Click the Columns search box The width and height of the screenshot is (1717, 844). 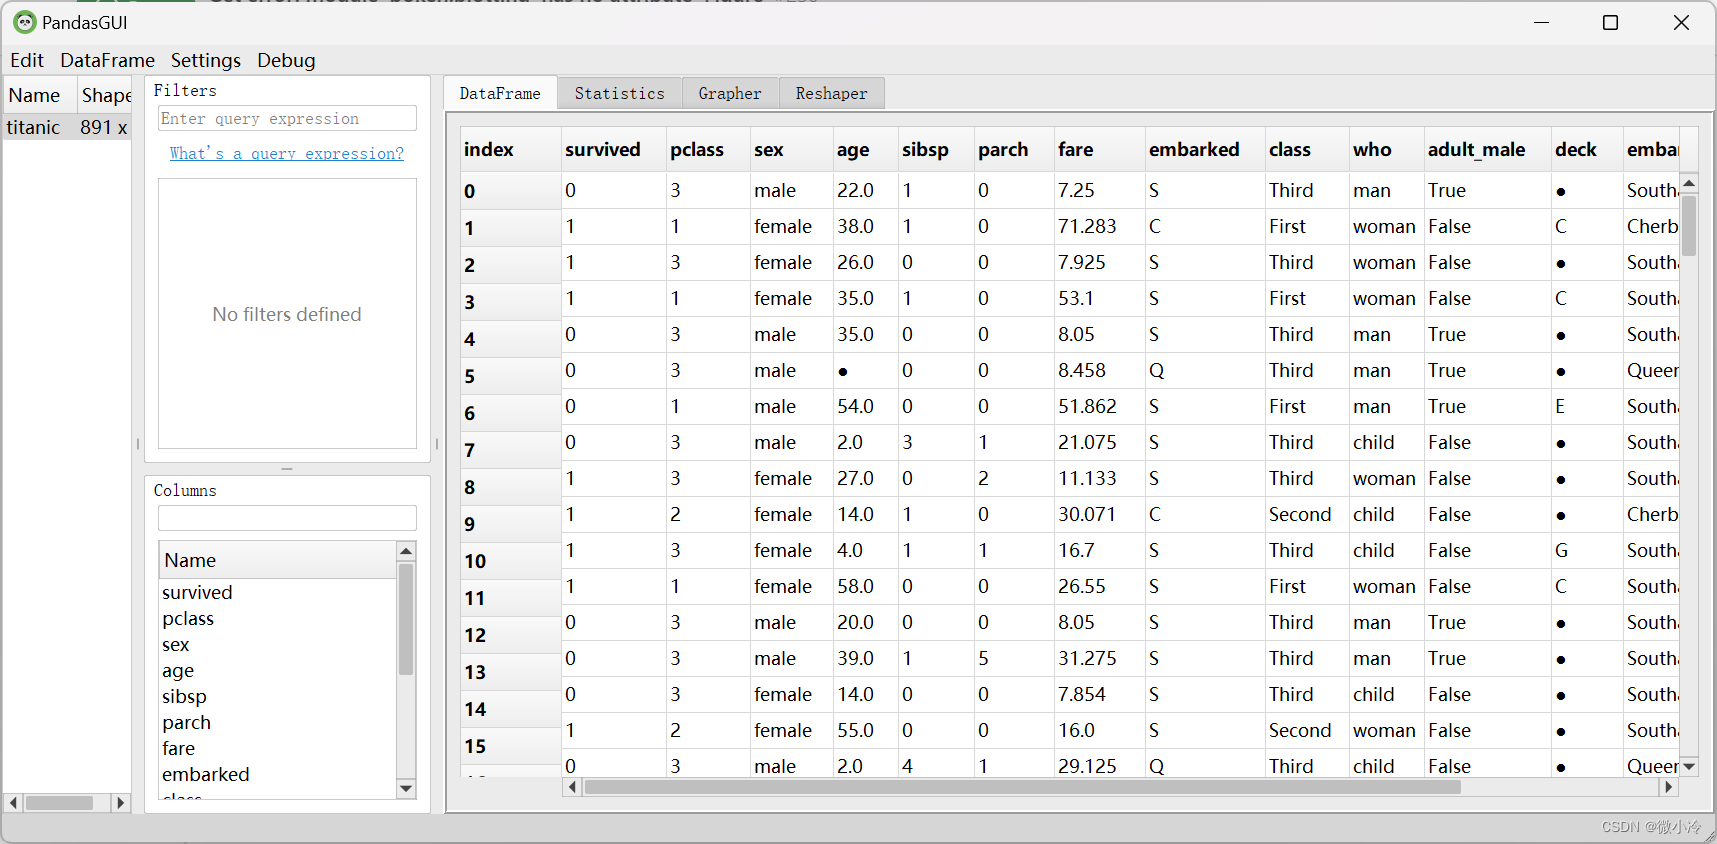coord(287,517)
